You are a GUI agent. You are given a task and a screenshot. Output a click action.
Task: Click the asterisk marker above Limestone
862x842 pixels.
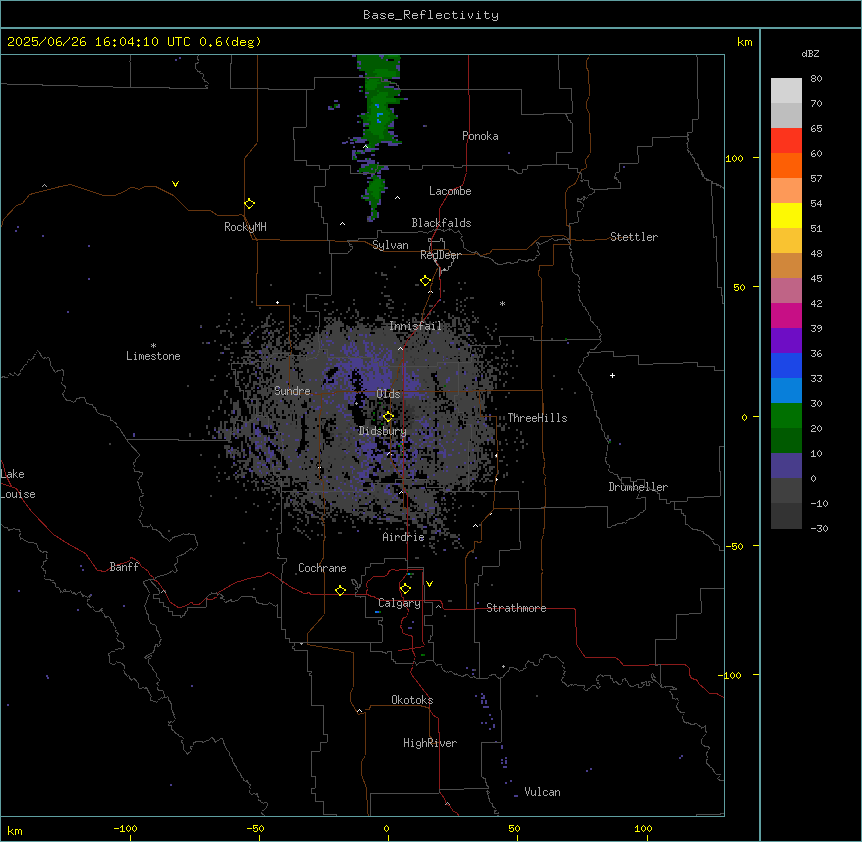pyautogui.click(x=153, y=346)
